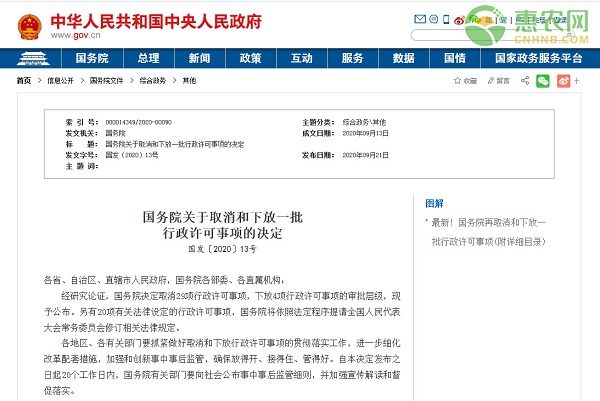This screenshot has height=401, width=600.
Task: Open the 互动 menu
Action: coord(302,58)
